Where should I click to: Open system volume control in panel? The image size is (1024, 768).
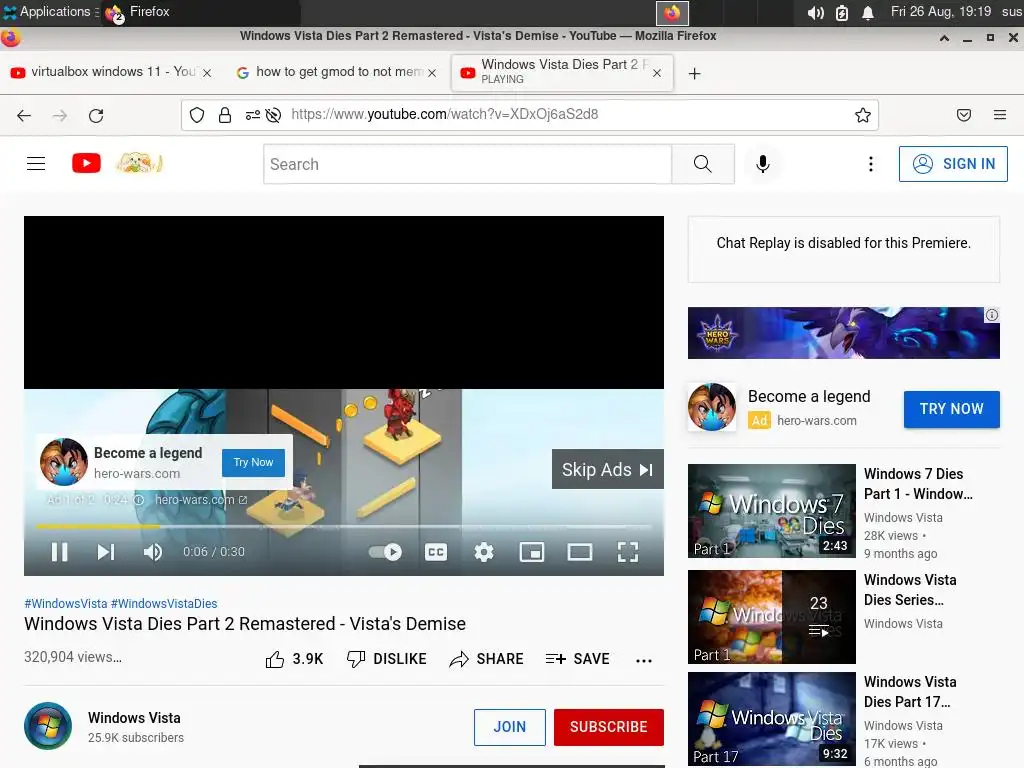[815, 13]
